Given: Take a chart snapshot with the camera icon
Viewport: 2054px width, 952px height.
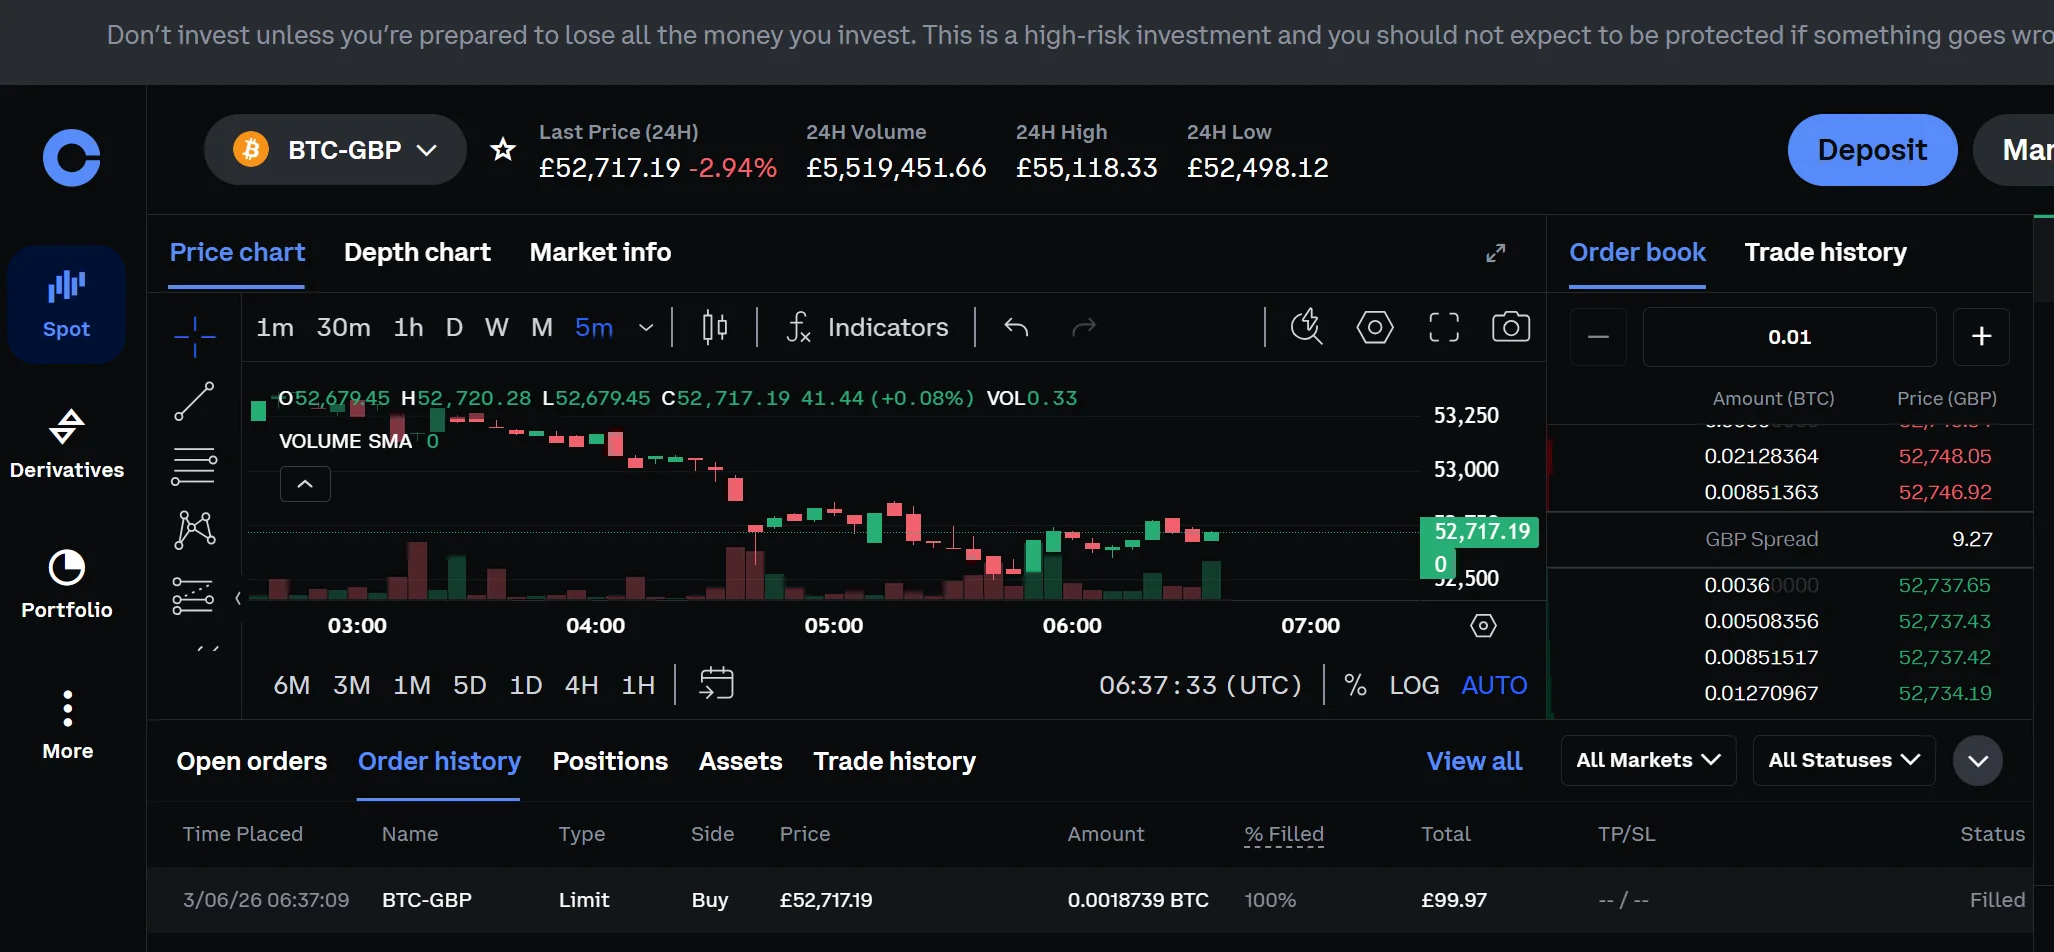Looking at the screenshot, I should [1511, 326].
